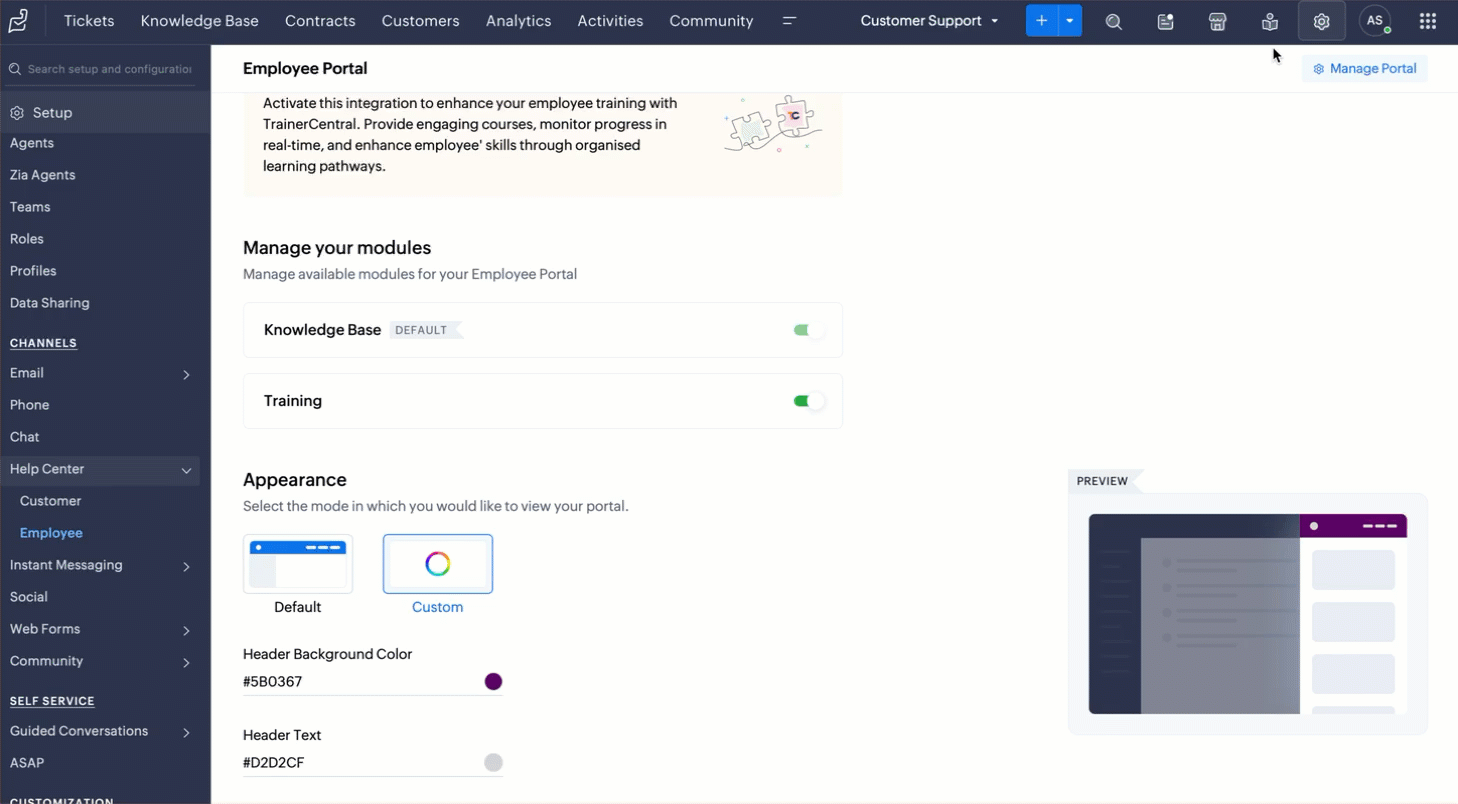This screenshot has height=804, width=1458.
Task: Open the Customer Support department dropdown
Action: click(929, 21)
